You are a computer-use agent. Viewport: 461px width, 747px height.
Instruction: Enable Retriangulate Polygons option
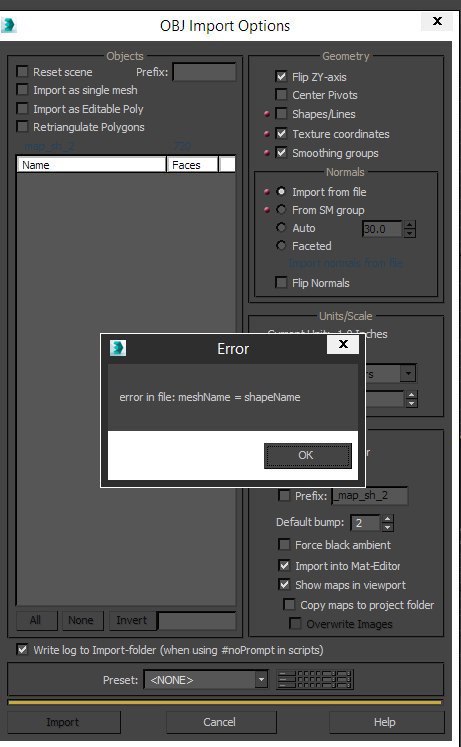(x=22, y=127)
